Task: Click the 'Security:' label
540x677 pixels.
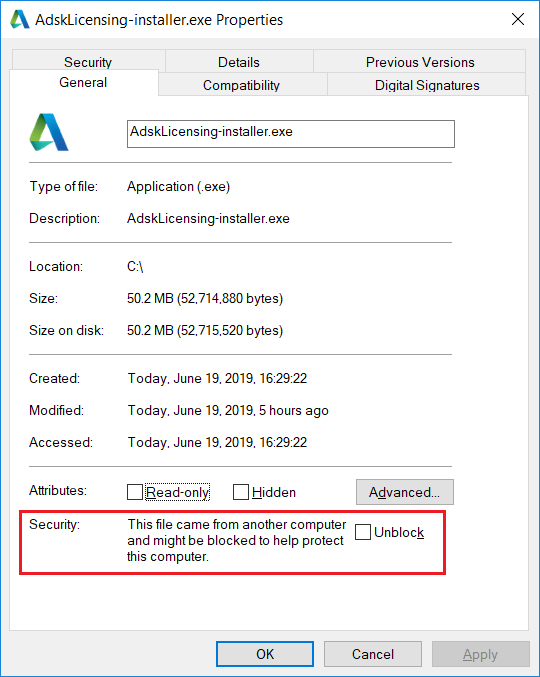Action: click(54, 524)
